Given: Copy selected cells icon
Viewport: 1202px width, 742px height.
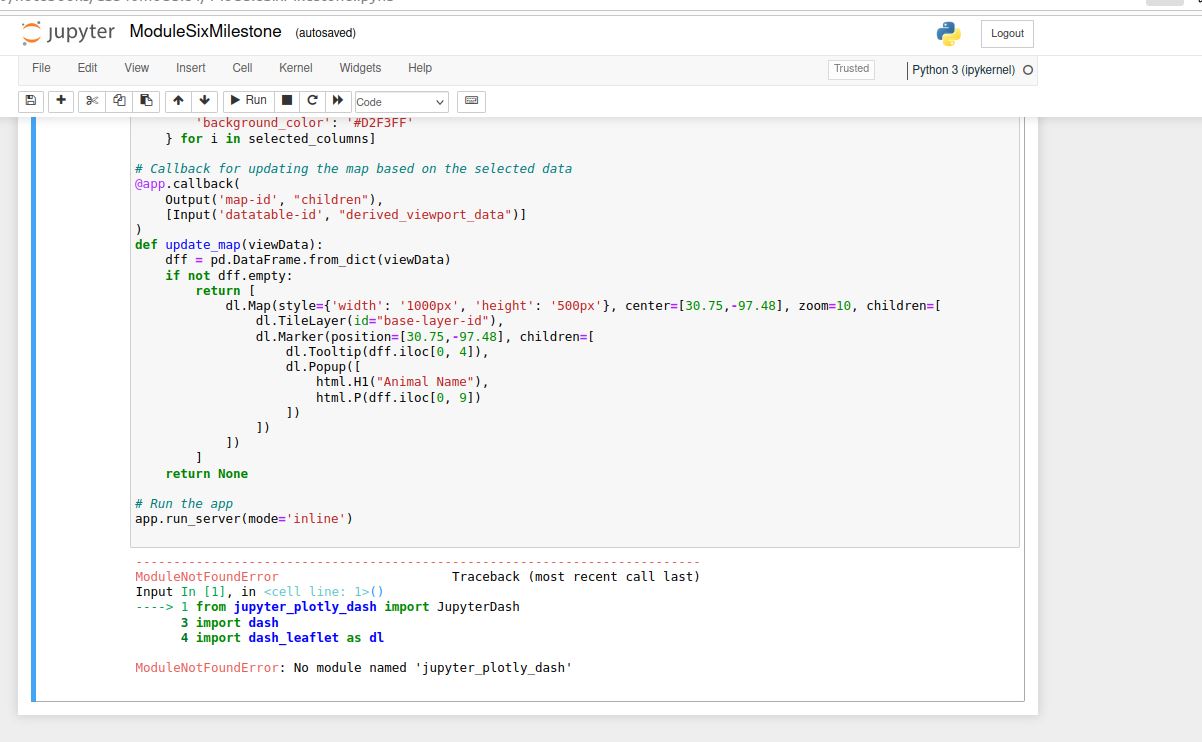Looking at the screenshot, I should point(119,101).
